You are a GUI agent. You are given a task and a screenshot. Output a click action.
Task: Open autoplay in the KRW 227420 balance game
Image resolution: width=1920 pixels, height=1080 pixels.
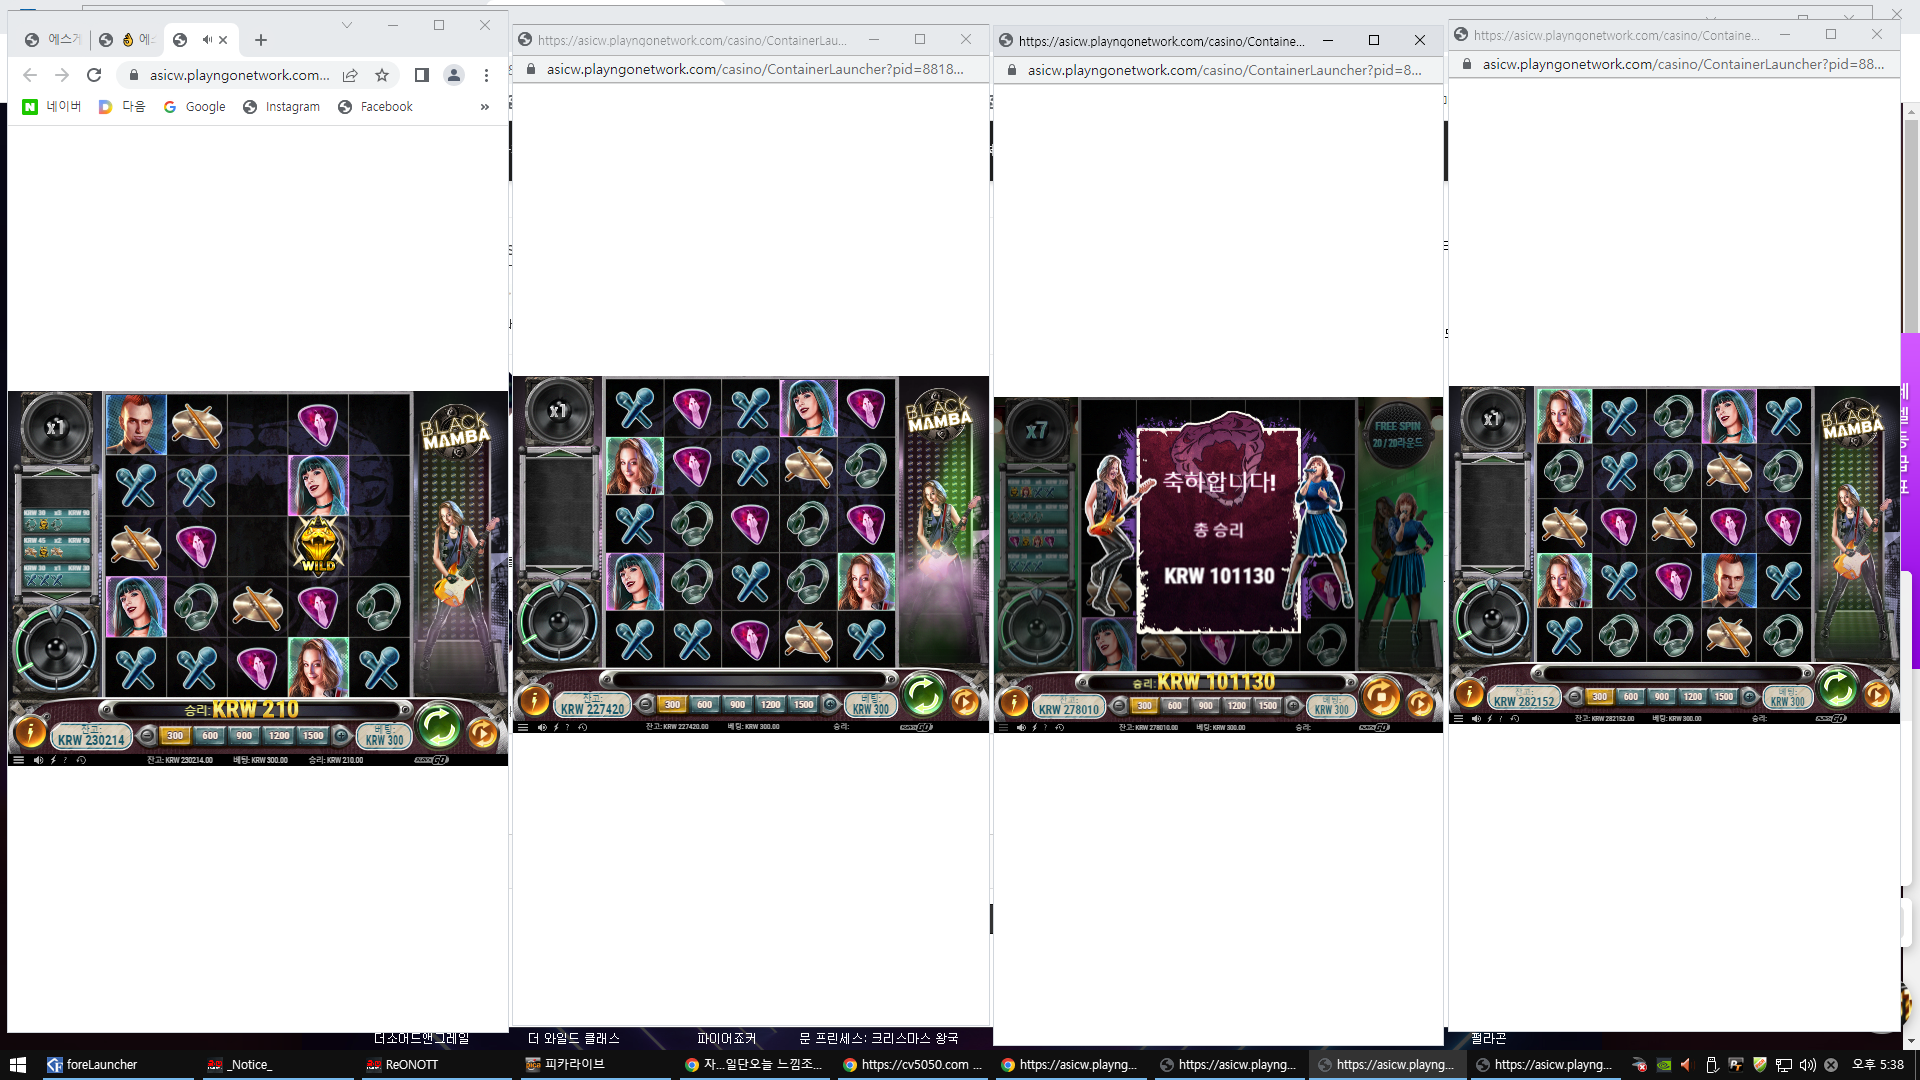point(965,703)
